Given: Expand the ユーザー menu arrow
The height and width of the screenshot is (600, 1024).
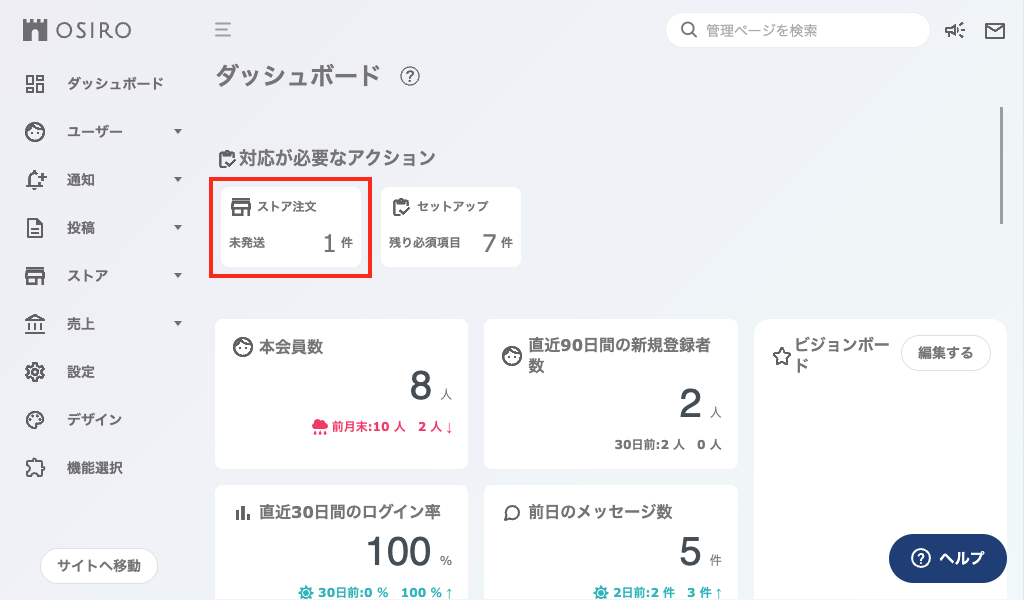Looking at the screenshot, I should [x=178, y=132].
